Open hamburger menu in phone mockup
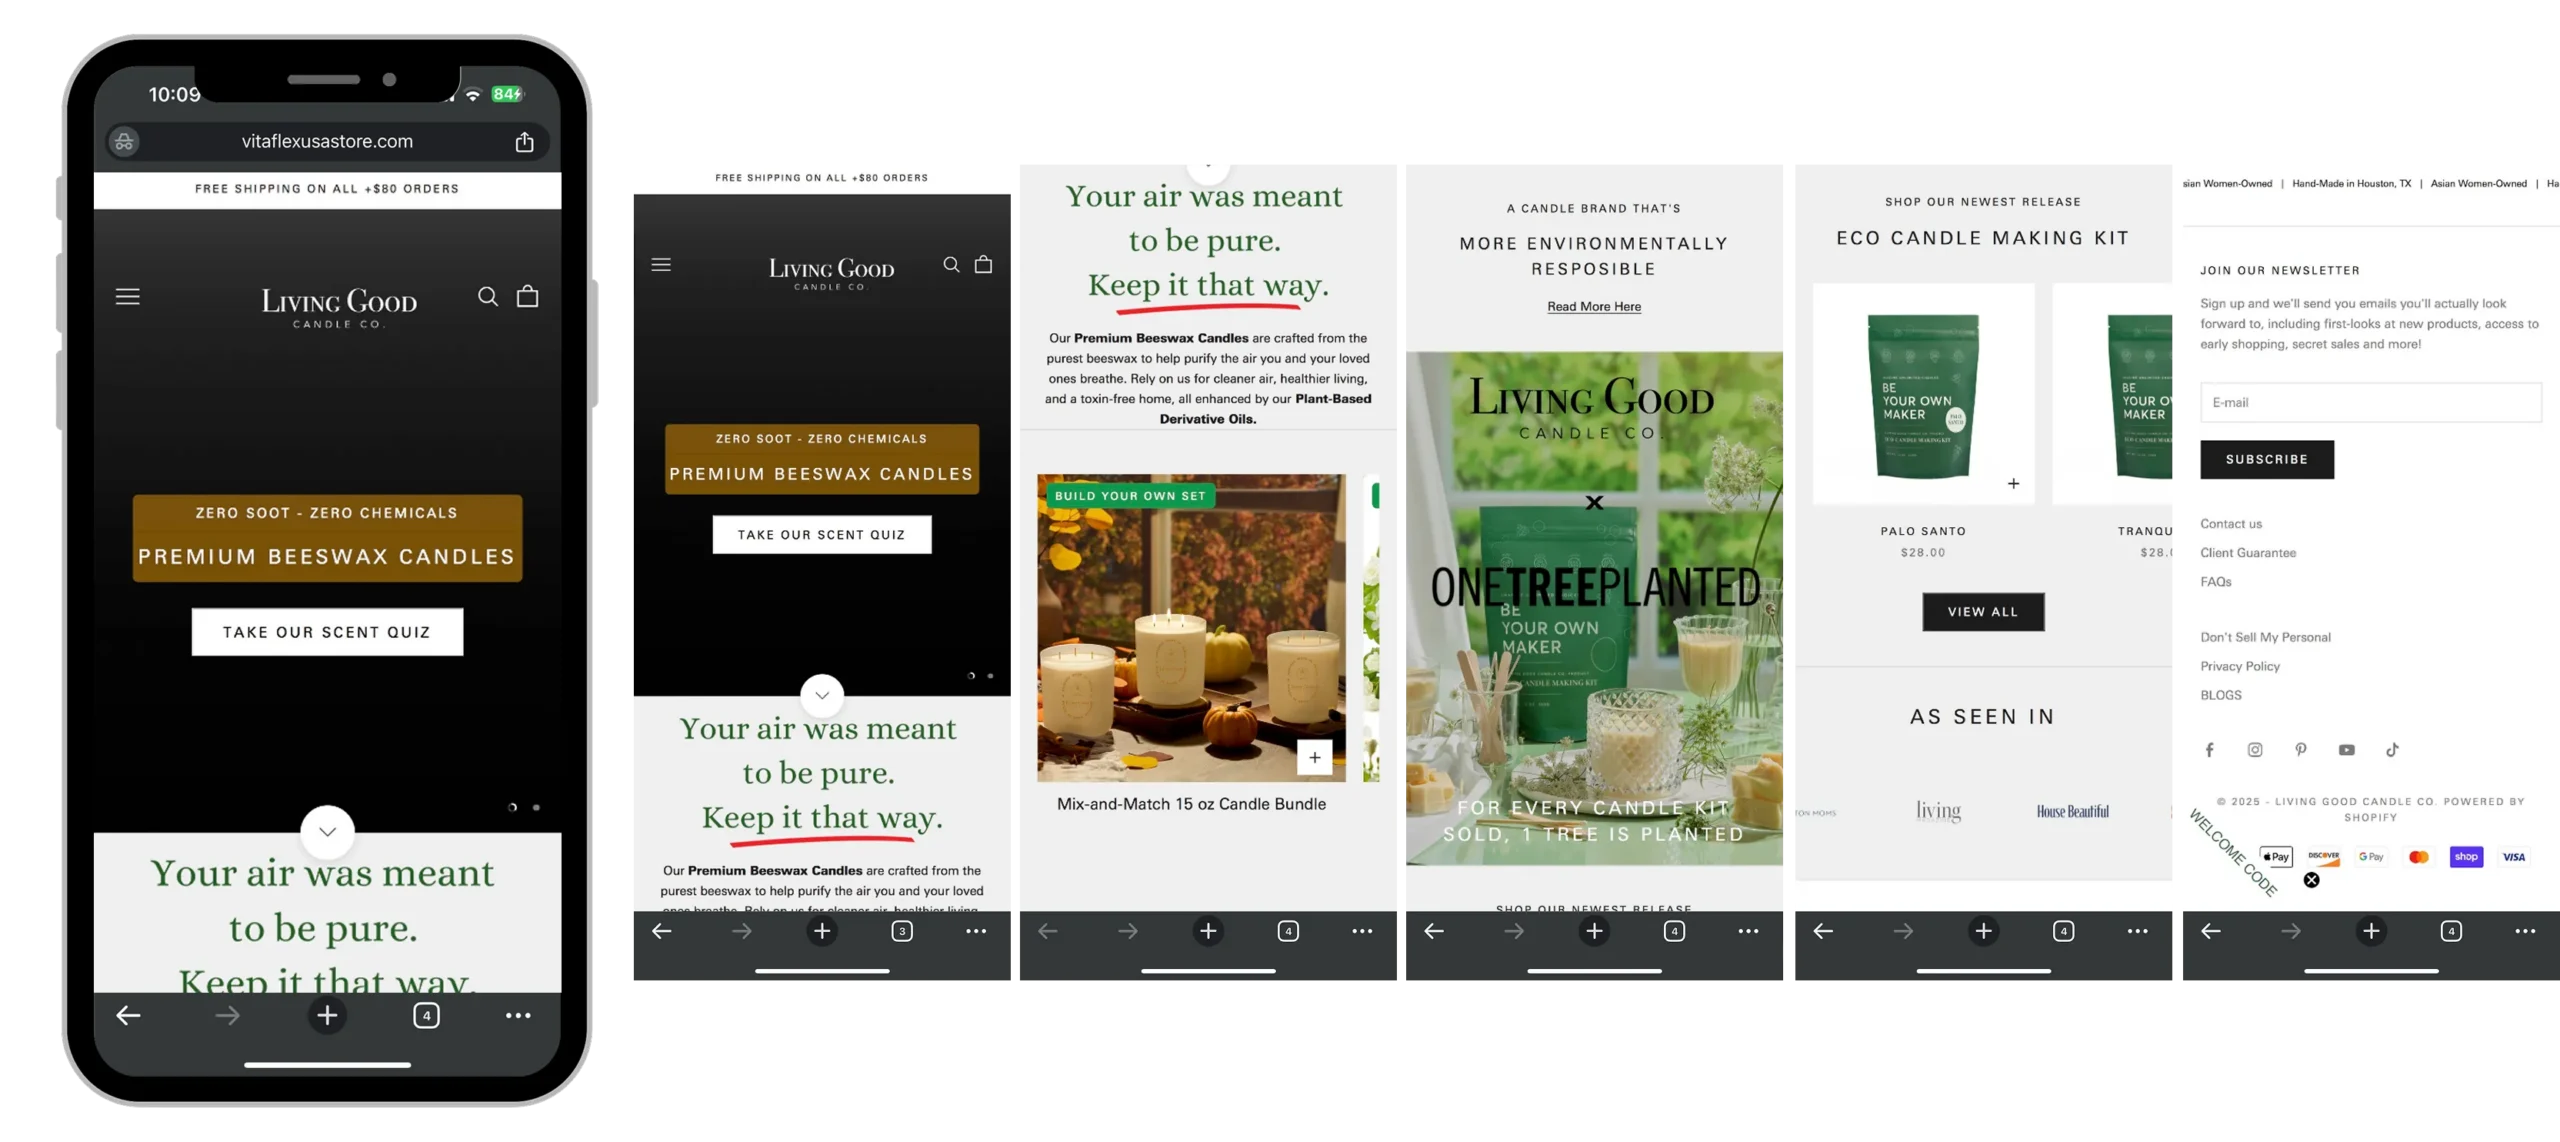Screen dimensions: 2560x1142 [x=128, y=297]
